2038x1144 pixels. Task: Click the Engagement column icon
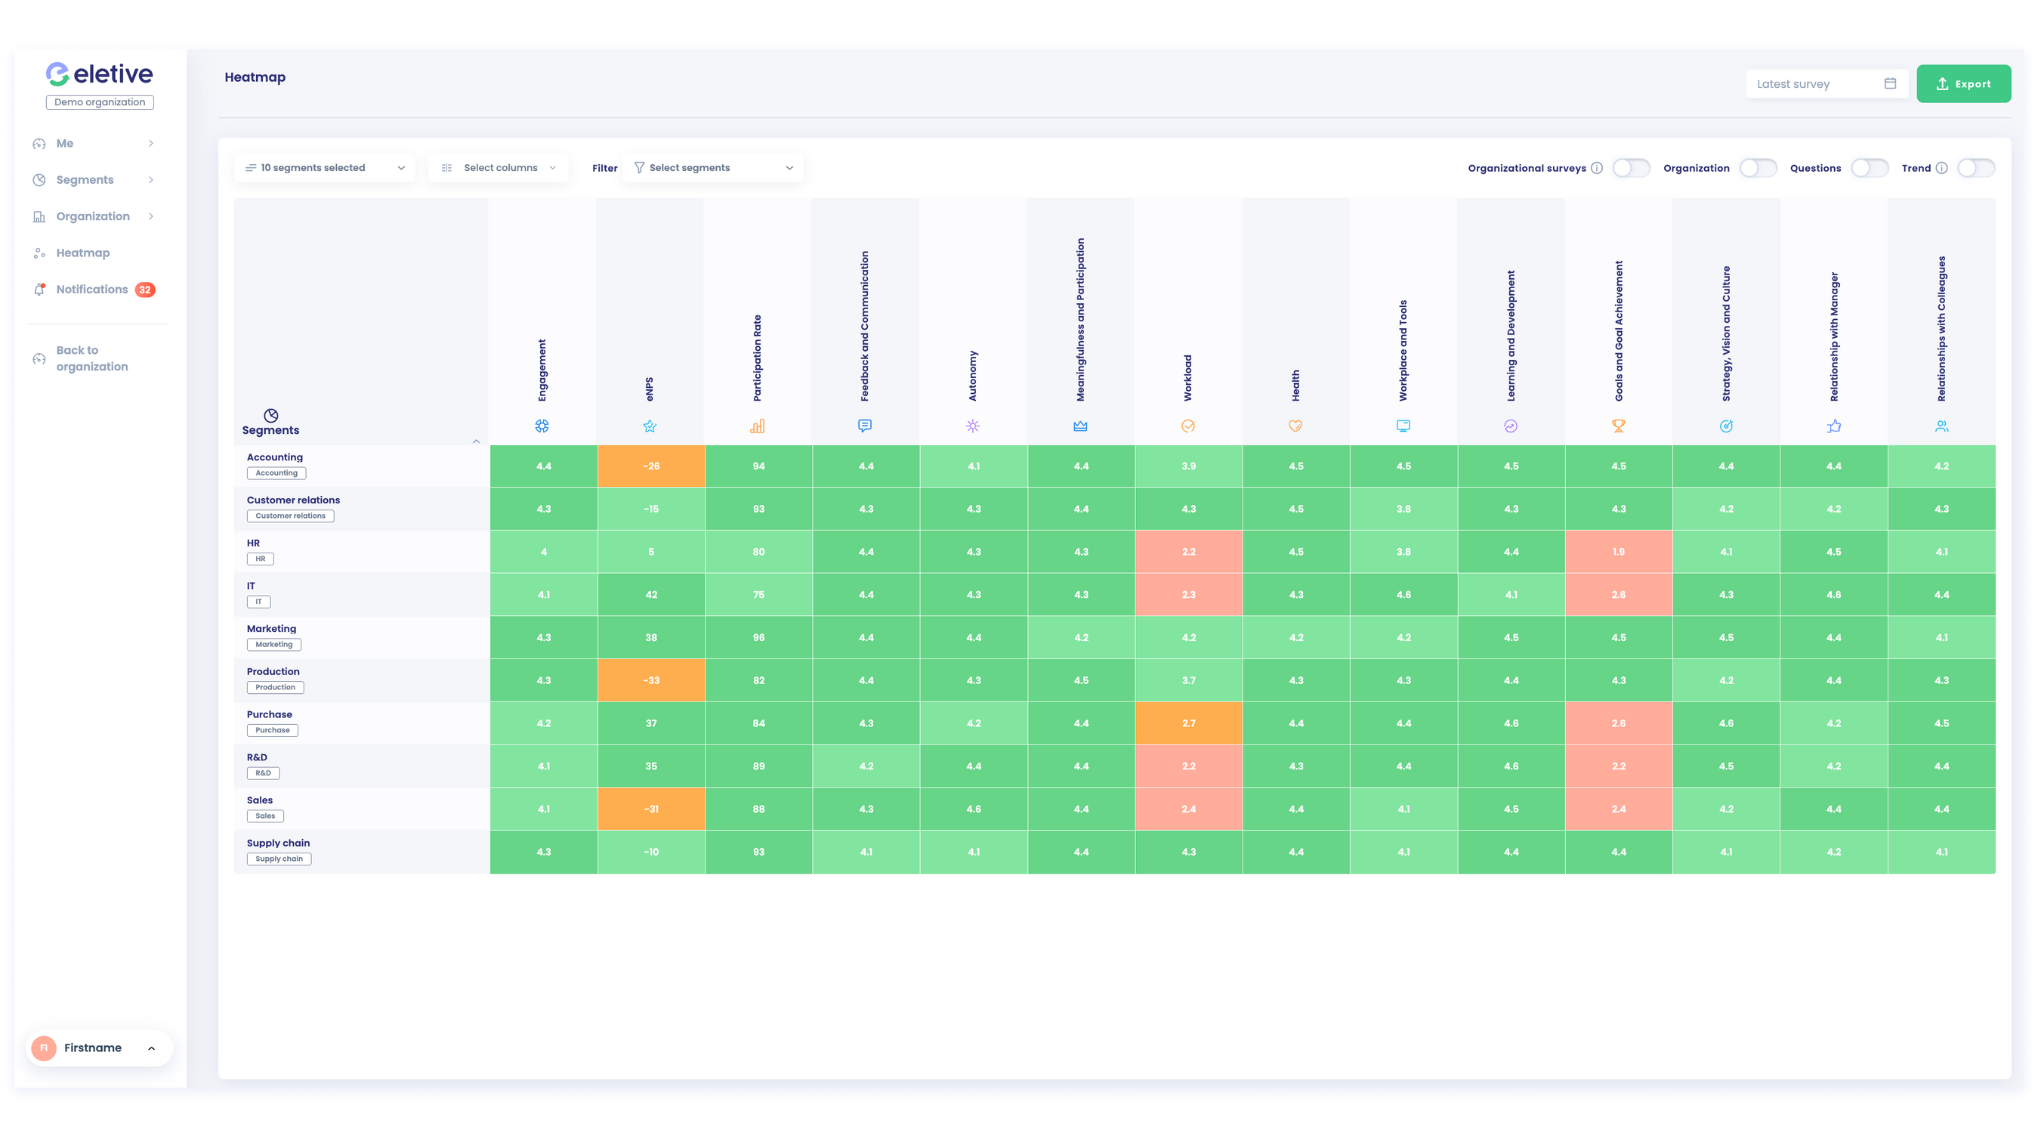click(x=542, y=426)
